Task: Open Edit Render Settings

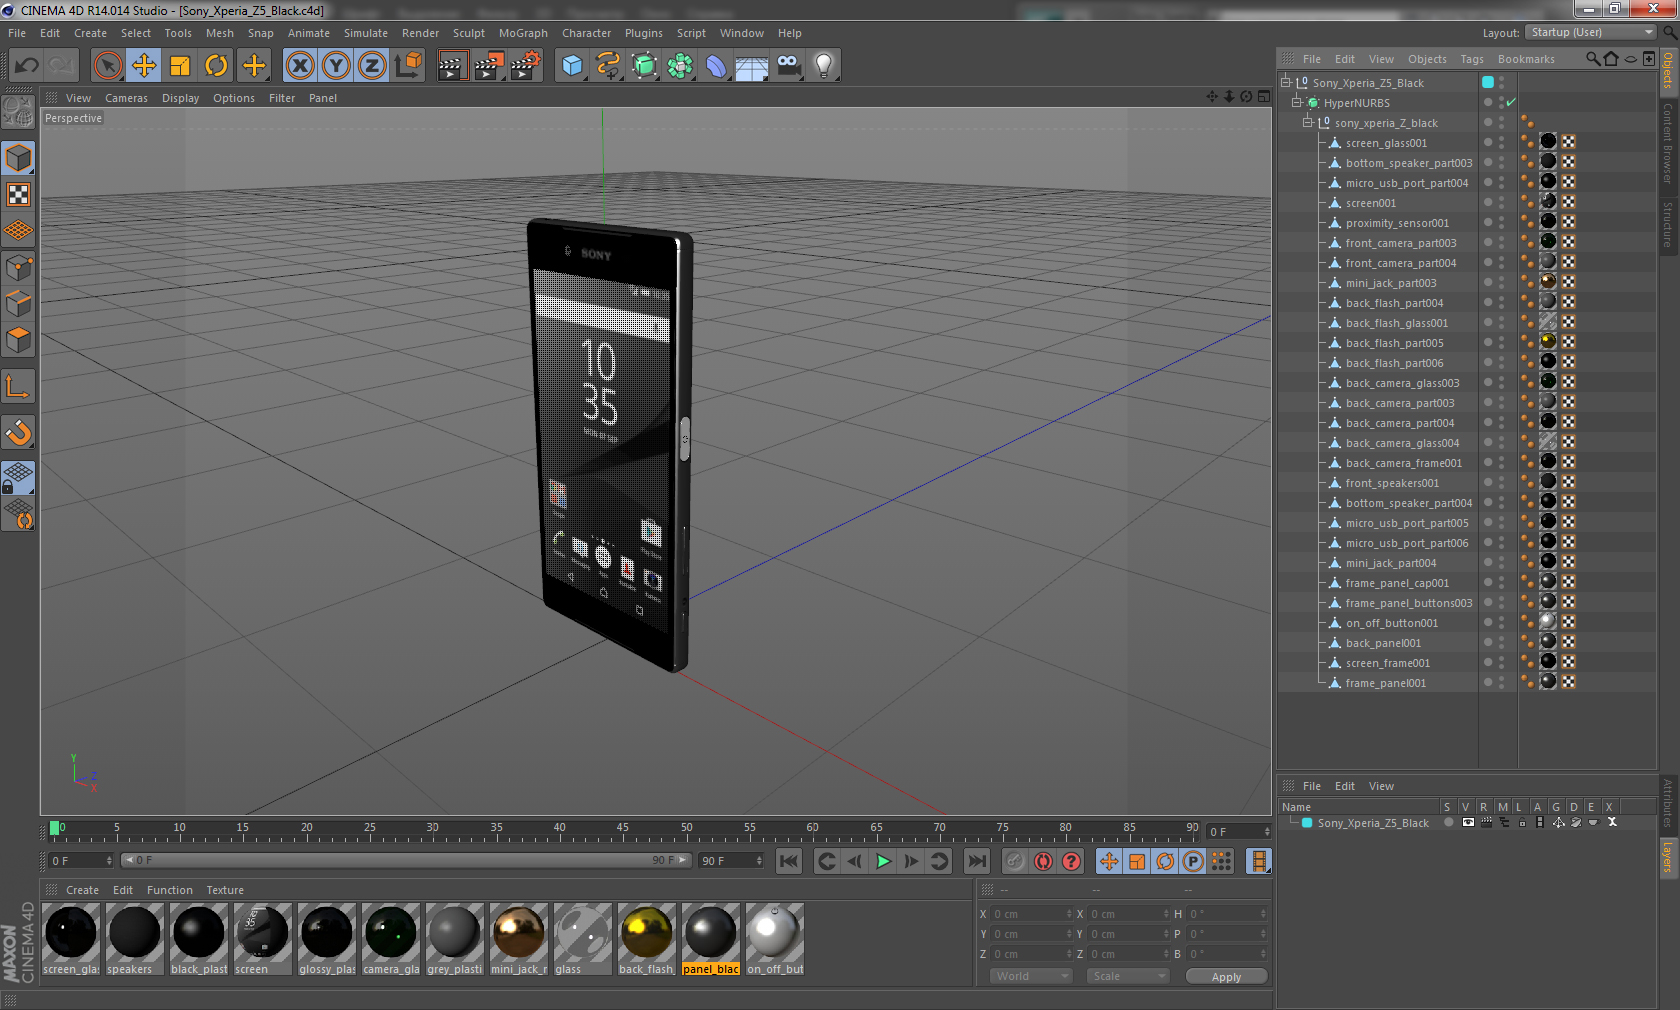Action: pos(526,66)
